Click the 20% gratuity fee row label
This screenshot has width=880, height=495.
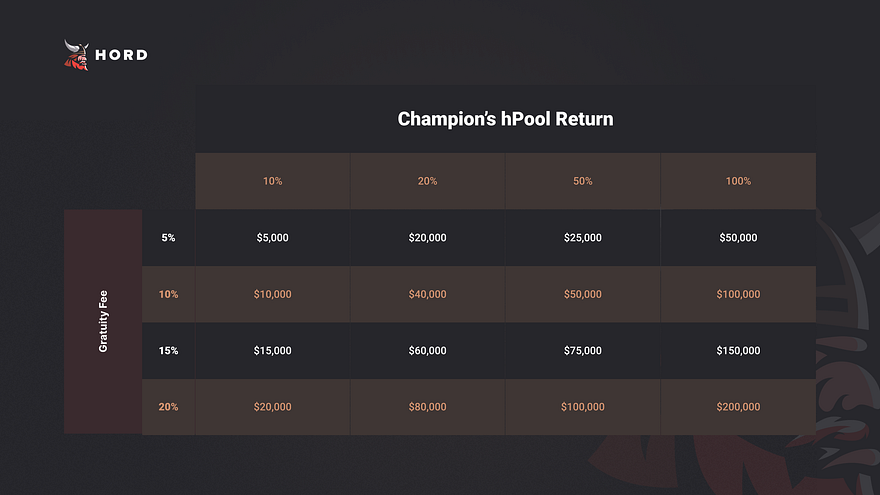click(168, 407)
